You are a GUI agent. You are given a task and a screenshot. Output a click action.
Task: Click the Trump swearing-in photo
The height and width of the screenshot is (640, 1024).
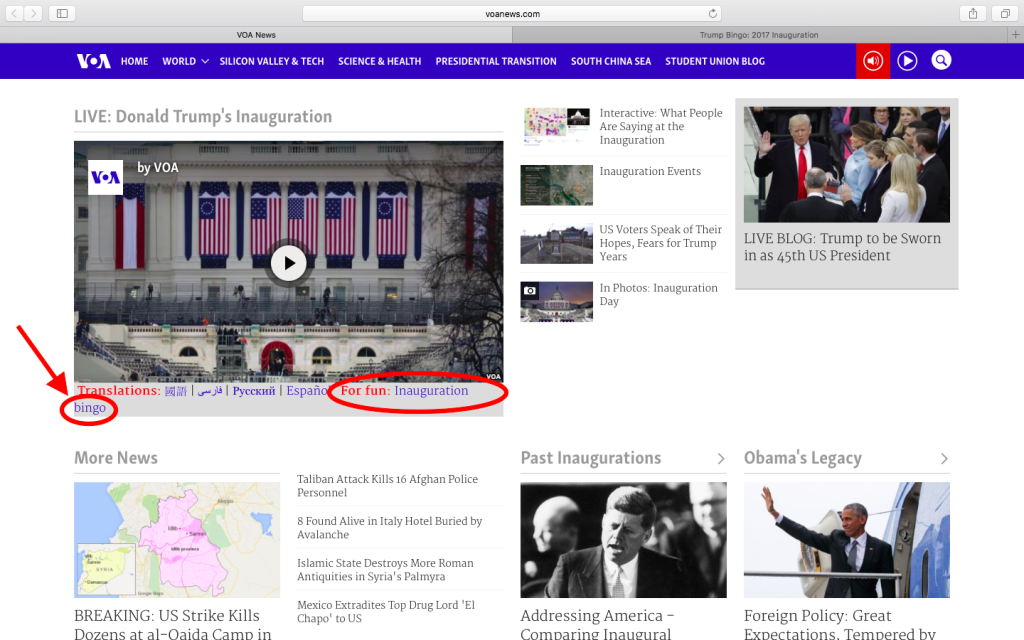click(x=846, y=165)
